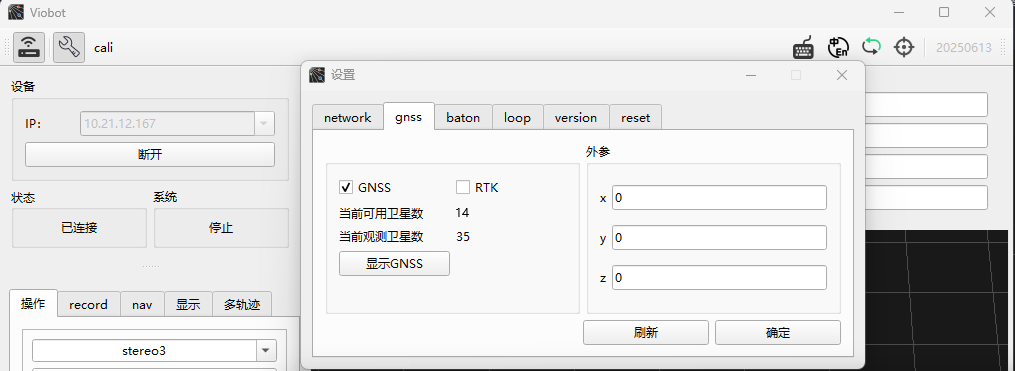Screen dimensions: 1015x371
Task: Click the y extrinsic input field
Action: [719, 238]
